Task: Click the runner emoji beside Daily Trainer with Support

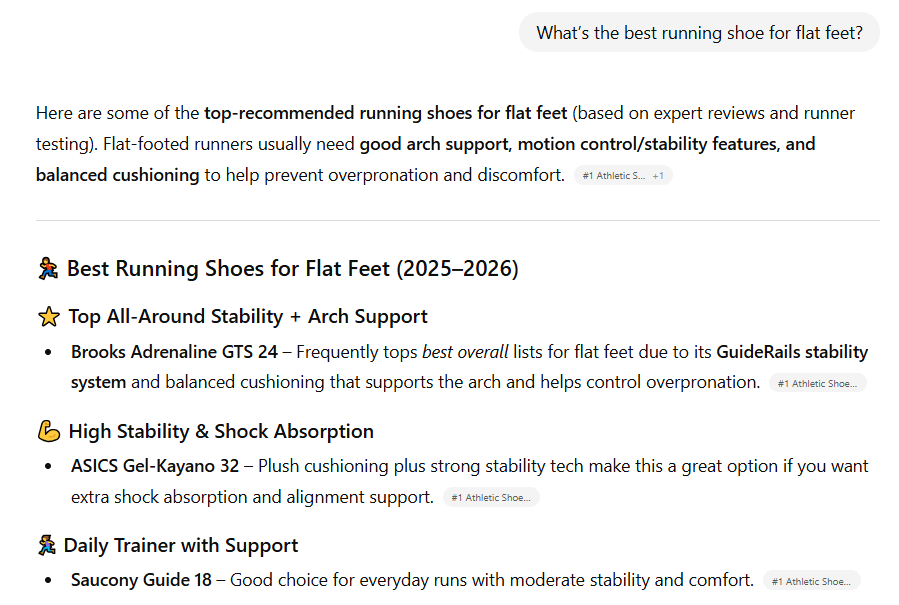Action: point(46,545)
